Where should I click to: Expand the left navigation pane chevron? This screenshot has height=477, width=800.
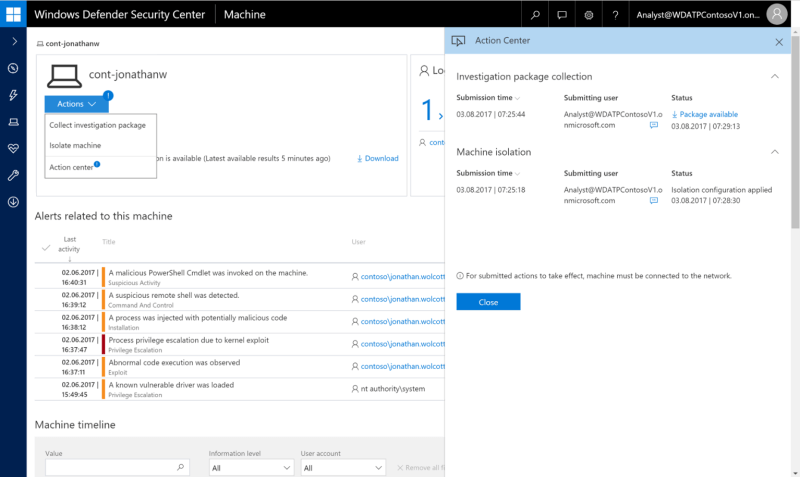click(14, 41)
